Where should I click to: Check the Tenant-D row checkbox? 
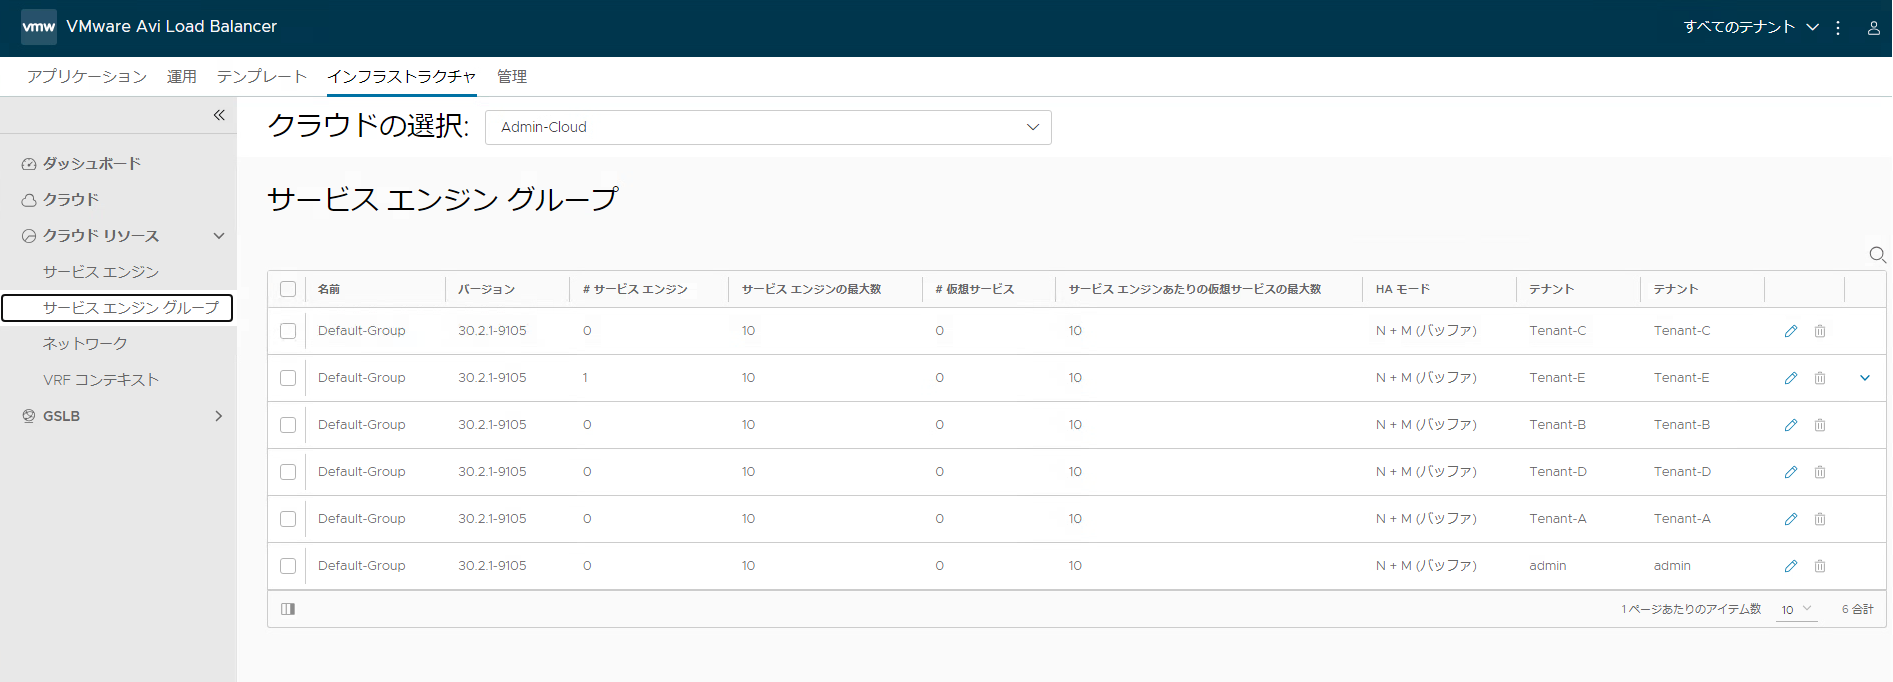[288, 472]
